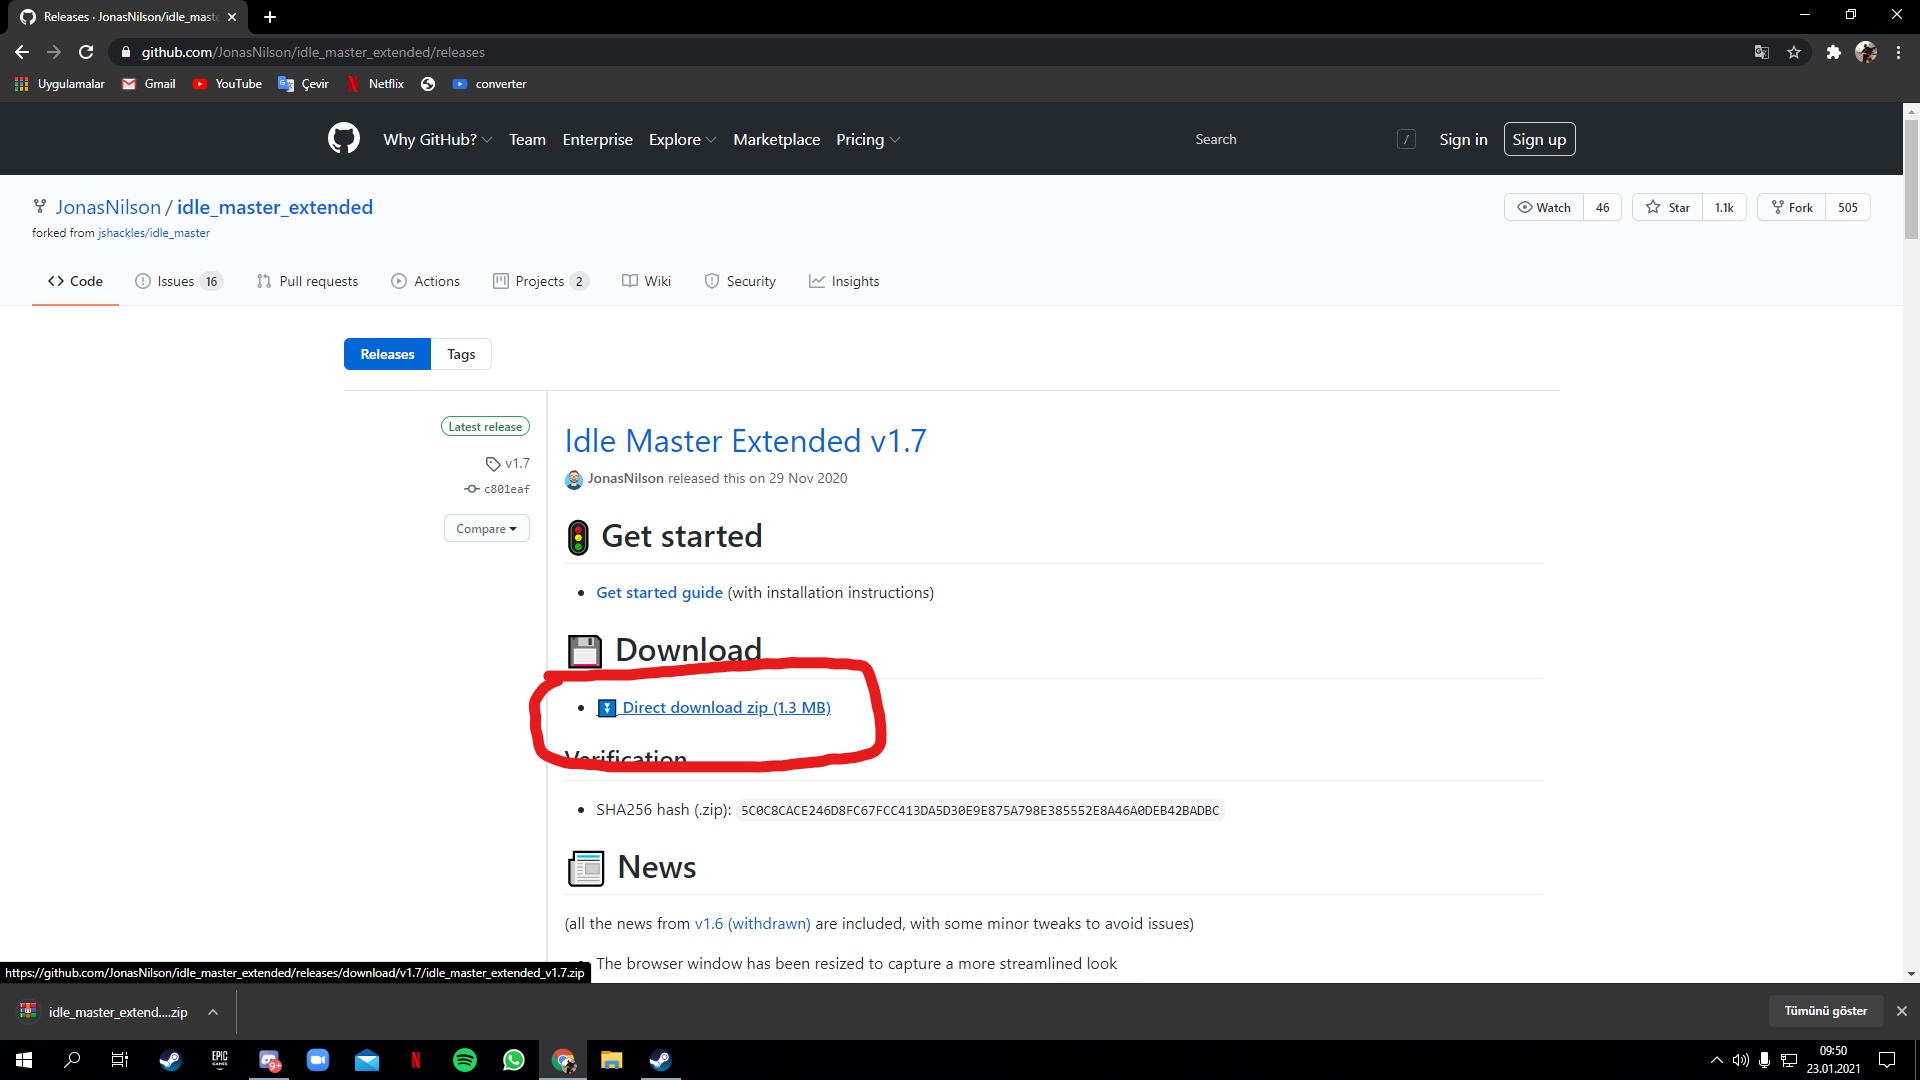The height and width of the screenshot is (1080, 1920).
Task: Open the Get started guide link
Action: pyautogui.click(x=659, y=592)
